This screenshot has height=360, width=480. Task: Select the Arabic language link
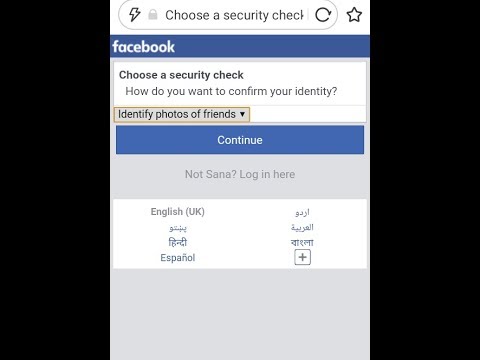click(x=302, y=227)
